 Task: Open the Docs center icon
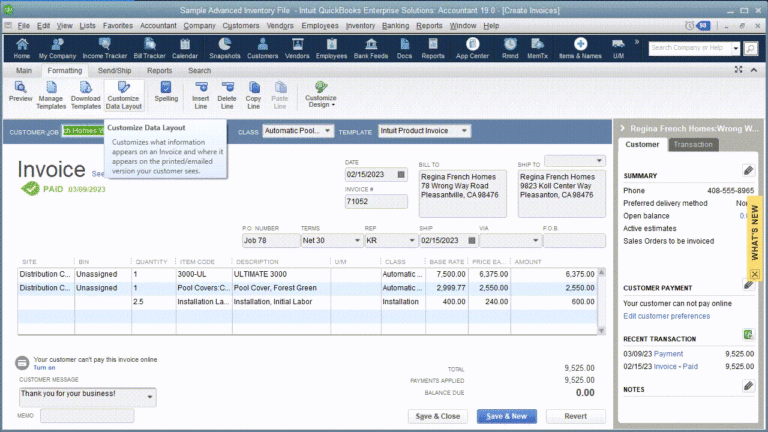(x=404, y=48)
